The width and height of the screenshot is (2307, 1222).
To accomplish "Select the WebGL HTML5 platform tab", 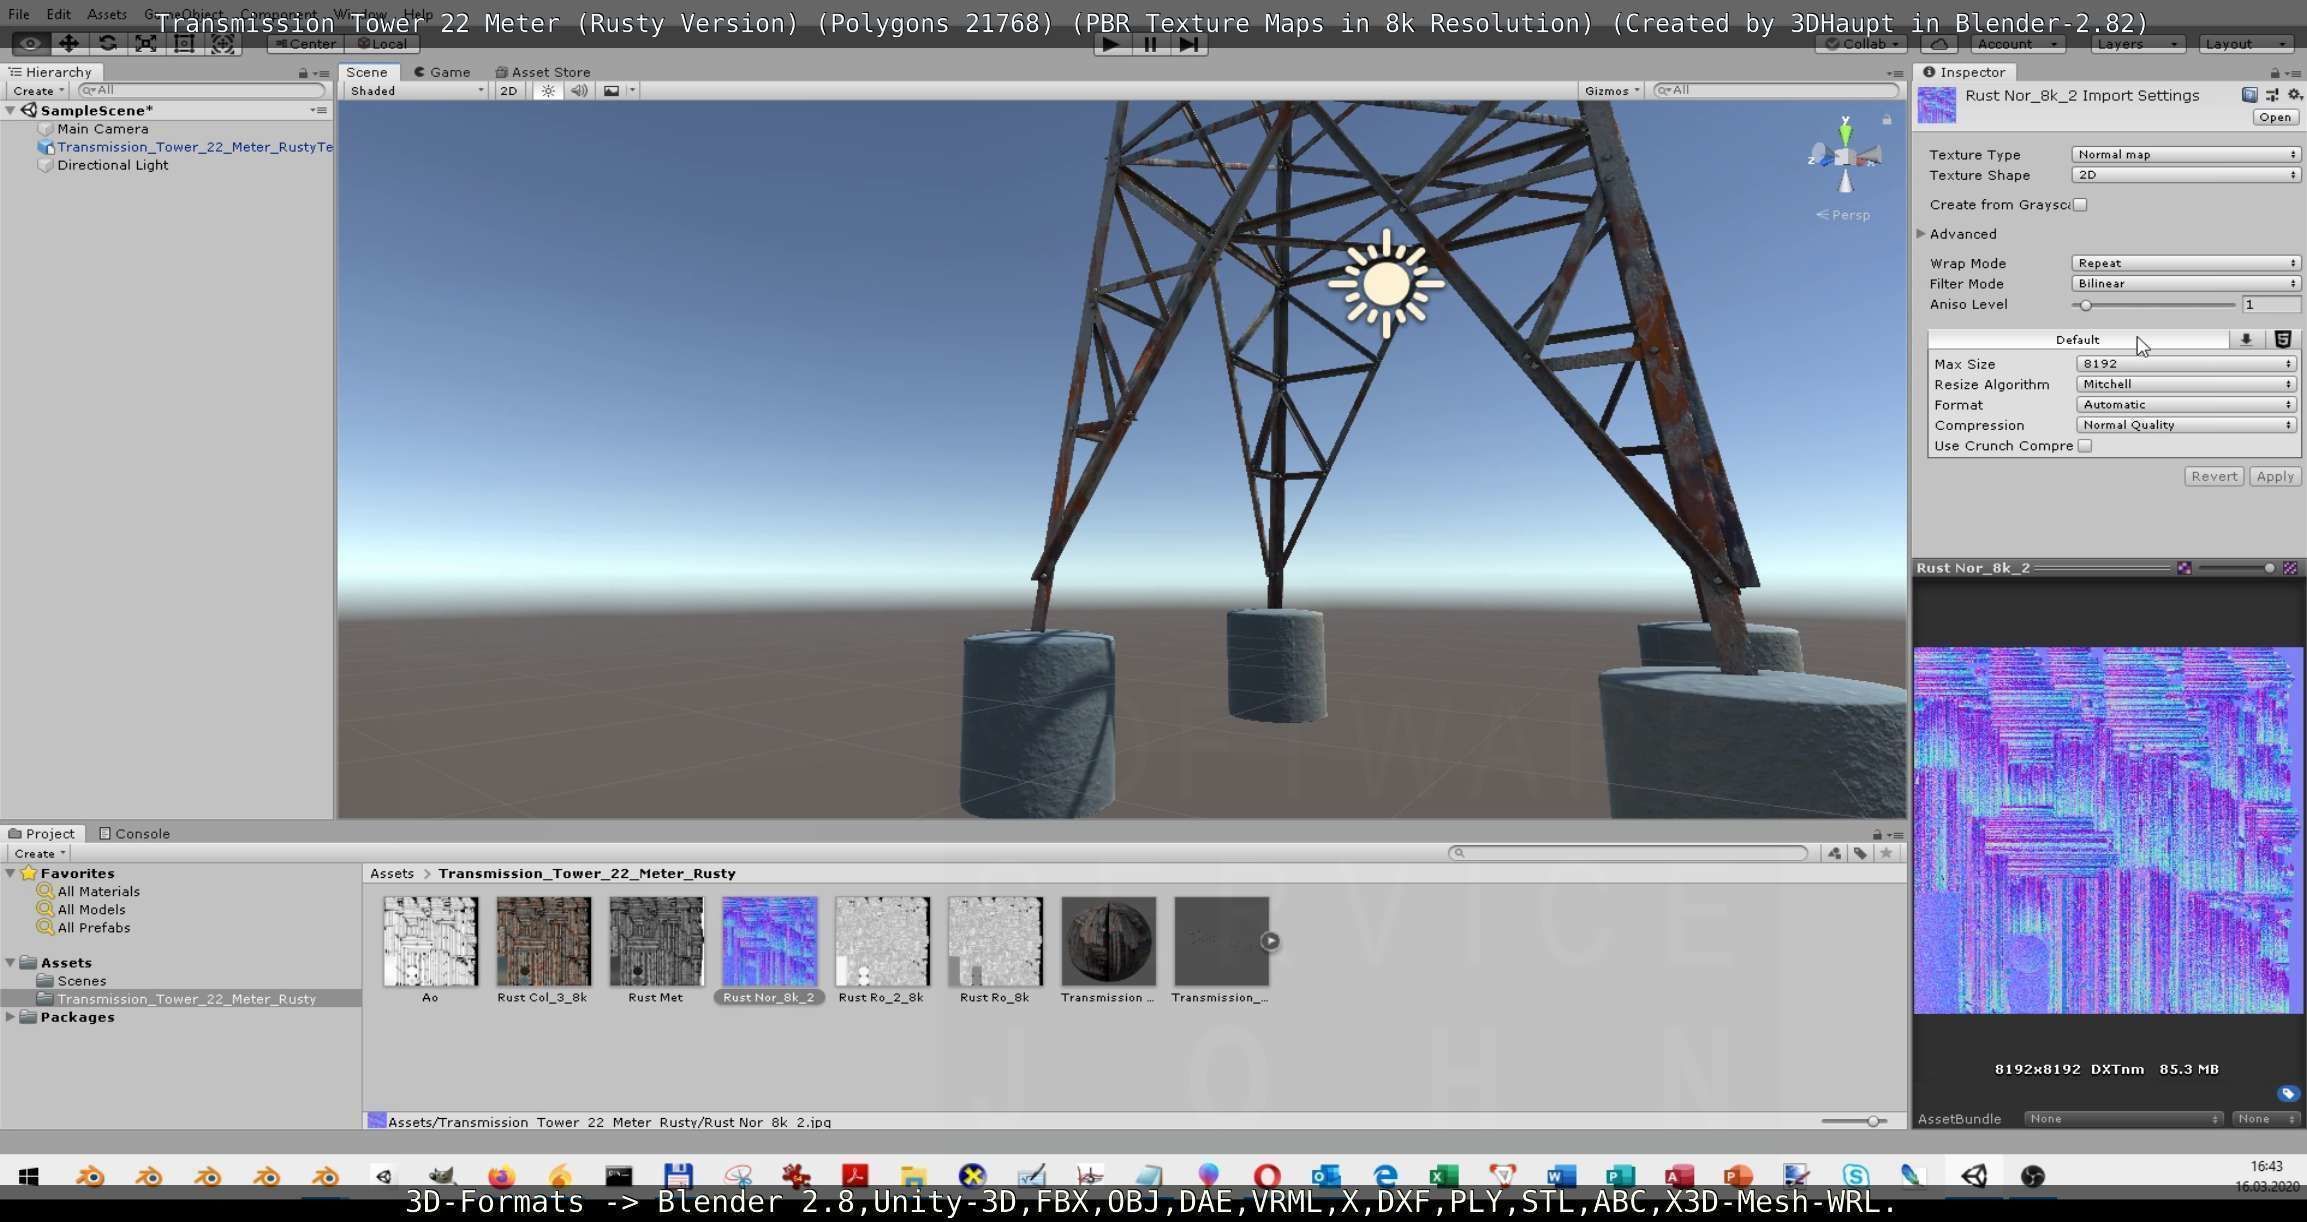I will [x=2283, y=340].
